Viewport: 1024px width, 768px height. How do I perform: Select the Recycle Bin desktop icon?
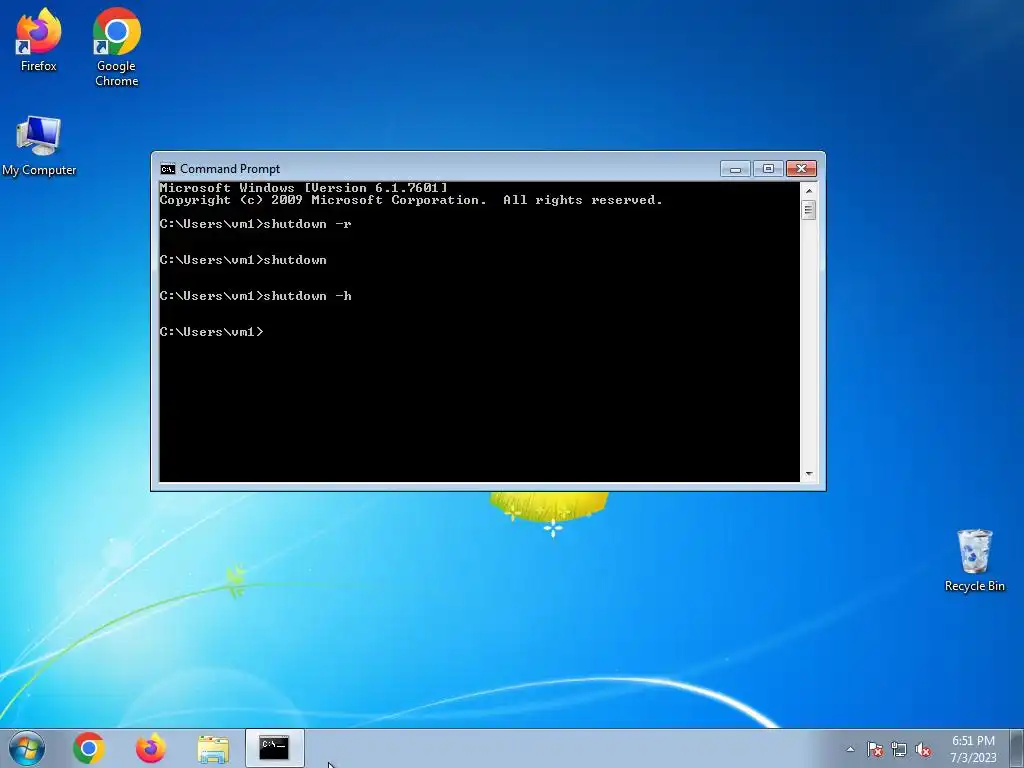click(x=974, y=560)
